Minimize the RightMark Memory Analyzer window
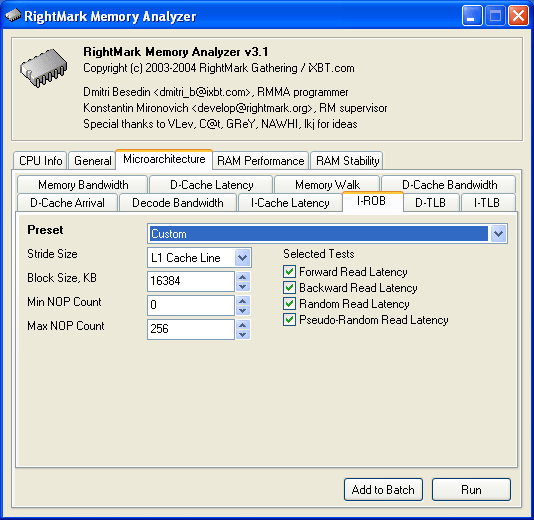The height and width of the screenshot is (520, 534). click(x=472, y=16)
